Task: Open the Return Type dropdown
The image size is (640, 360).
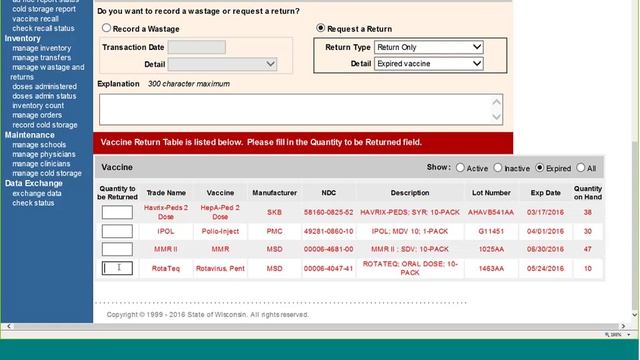Action: (429, 47)
